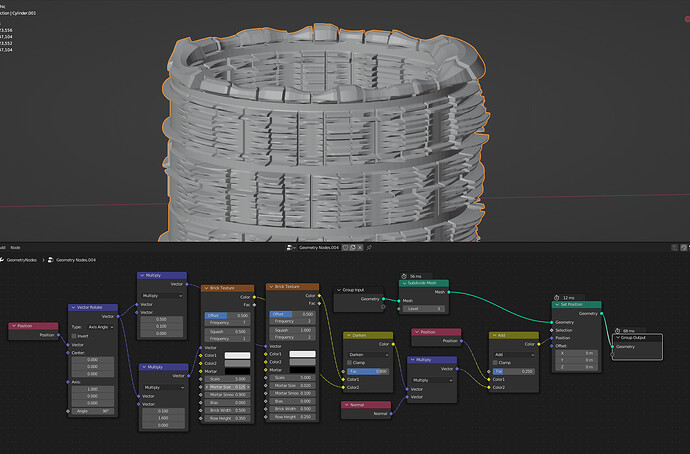Collapse the Set Position node
The width and height of the screenshot is (690, 454).
pos(557,304)
